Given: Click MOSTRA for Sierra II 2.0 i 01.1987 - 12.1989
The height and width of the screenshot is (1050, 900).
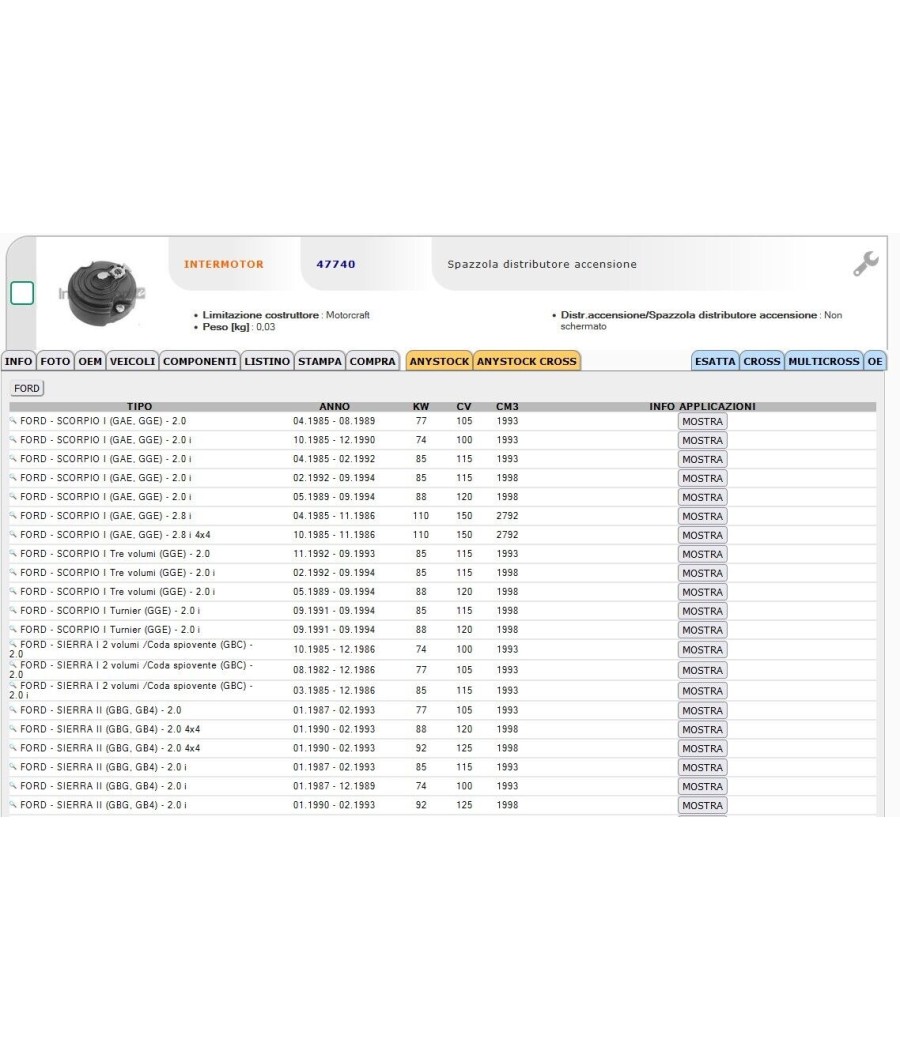Looking at the screenshot, I should (702, 786).
